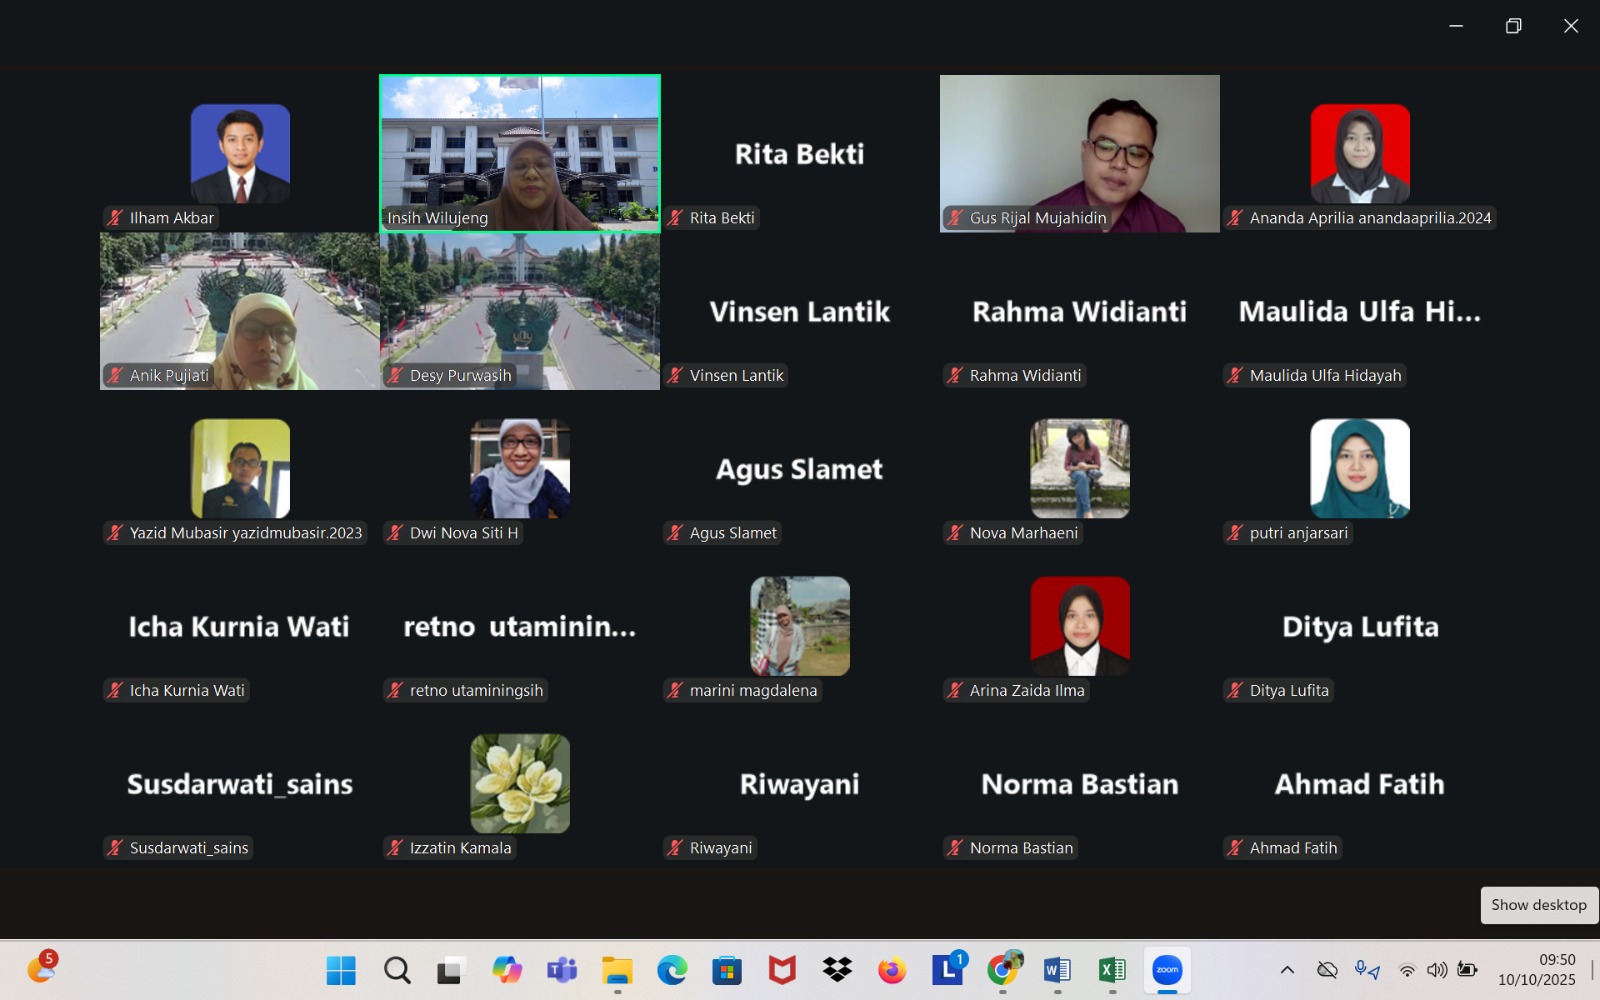The image size is (1600, 1000).
Task: Click the Dropbox taskbar icon
Action: coord(837,970)
